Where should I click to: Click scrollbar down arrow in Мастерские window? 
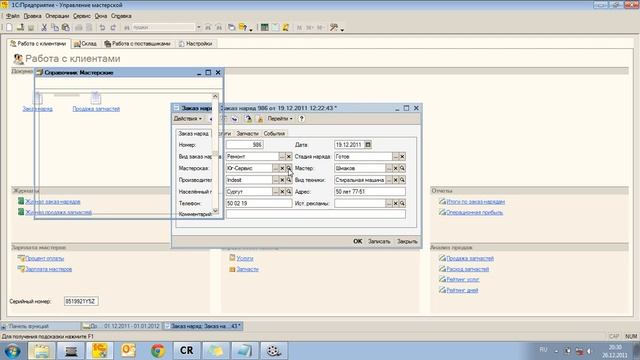tap(215, 211)
